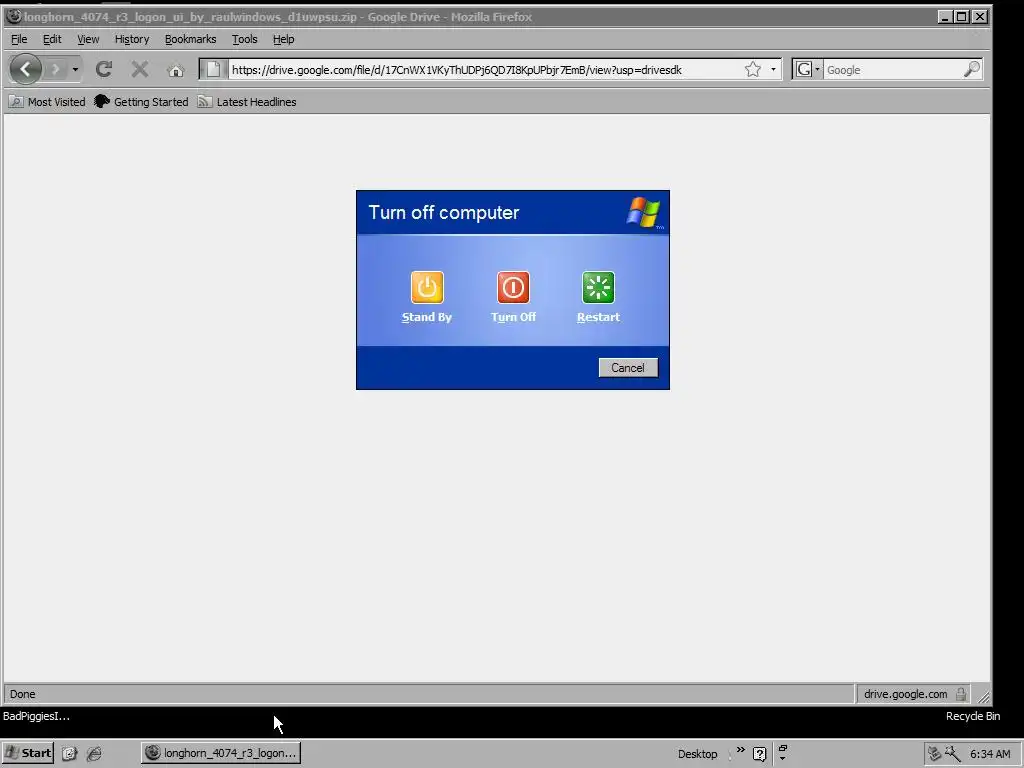Open the Tools menu

tap(244, 39)
